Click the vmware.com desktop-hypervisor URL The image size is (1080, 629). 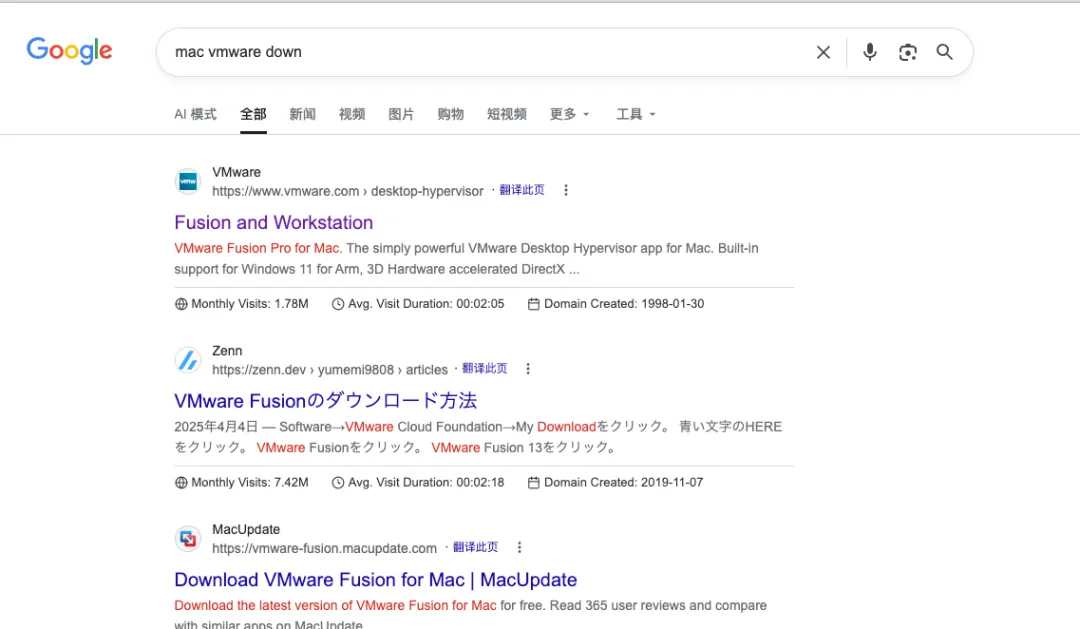[x=348, y=192]
